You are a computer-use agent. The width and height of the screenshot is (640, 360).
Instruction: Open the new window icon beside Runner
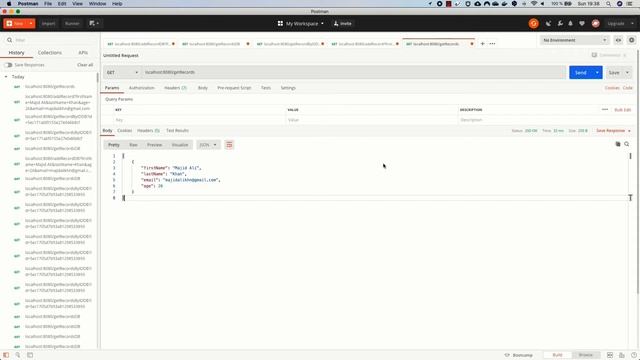94,24
